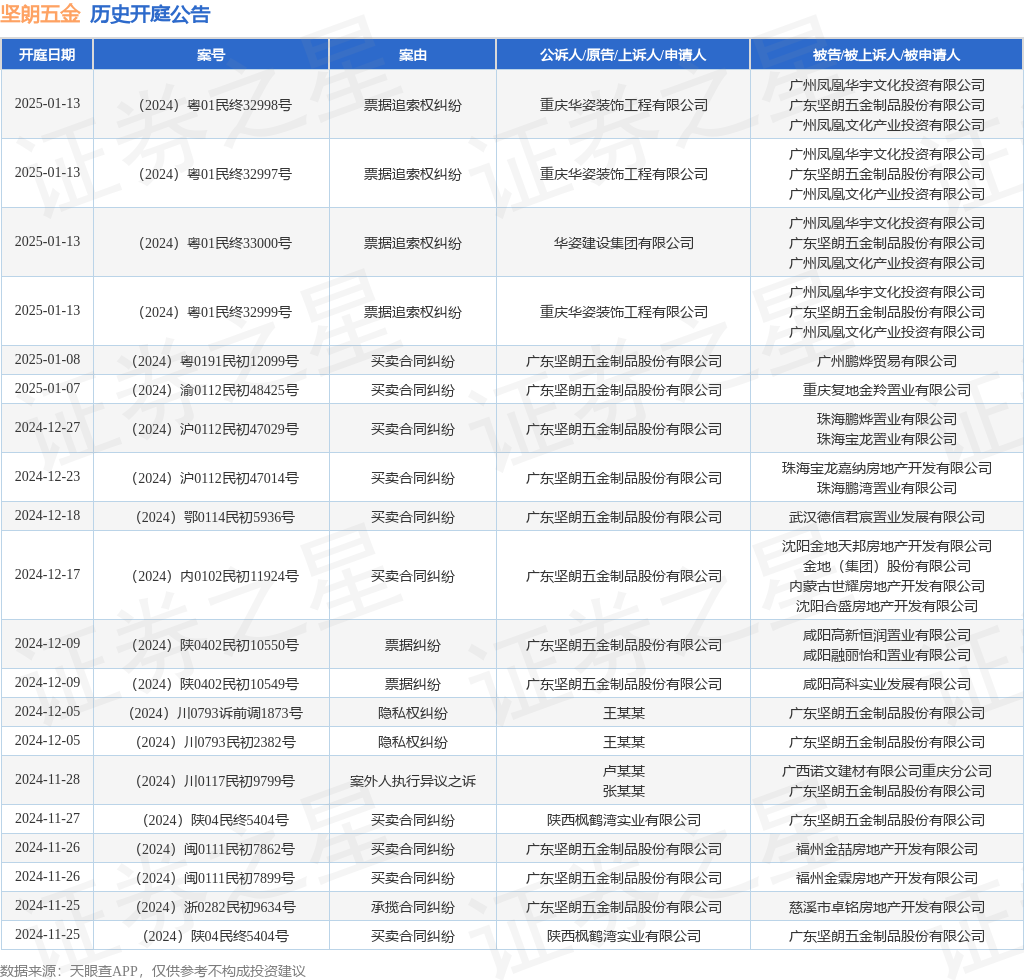This screenshot has height=980, width=1024.
Task: Select case number 陕0402民初10549号
Action: pyautogui.click(x=215, y=684)
